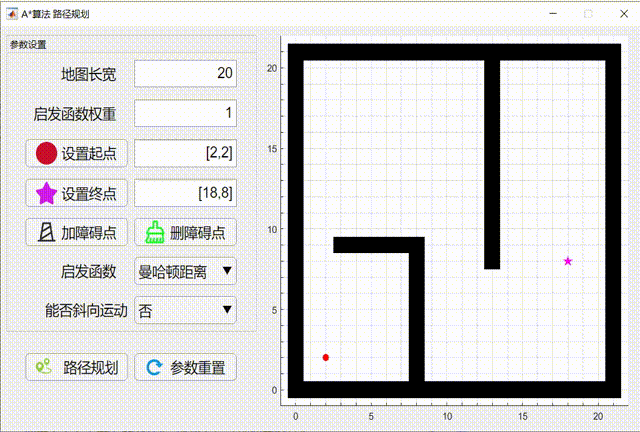
Task: Click the vertical obstacle wall hanging from top
Action: (492, 165)
